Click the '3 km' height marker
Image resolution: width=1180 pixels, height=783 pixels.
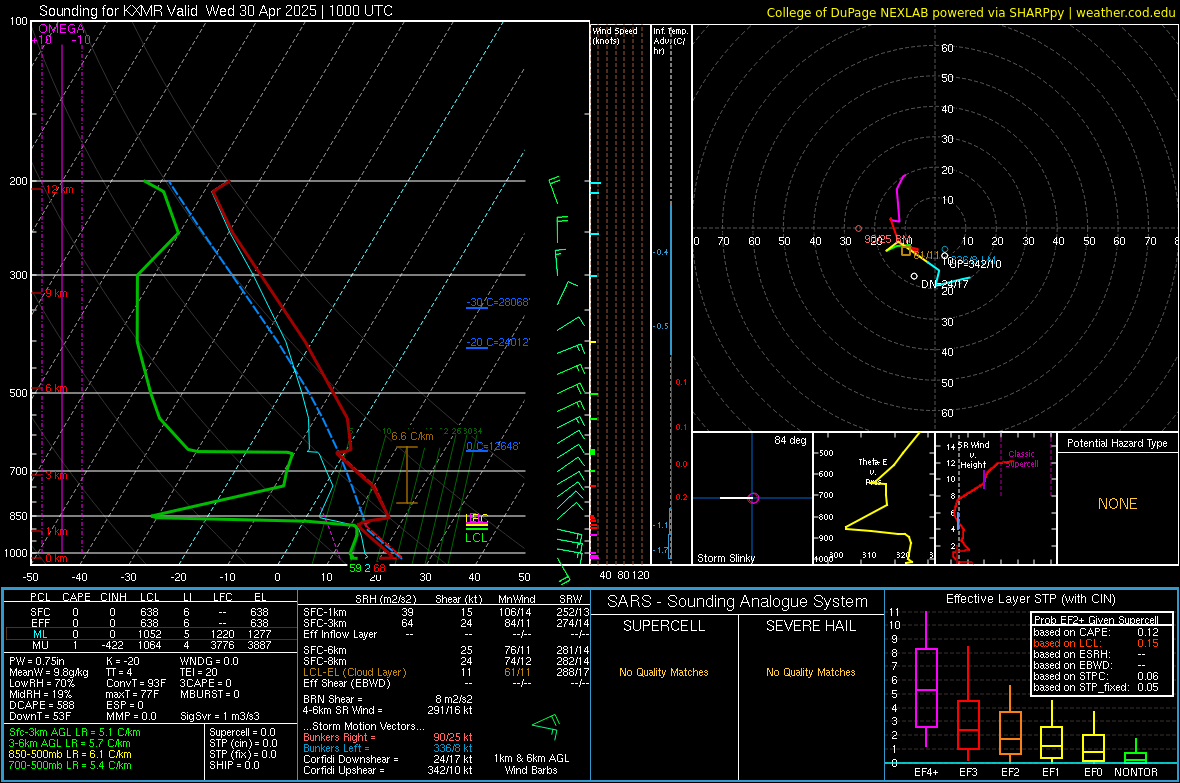coord(56,476)
